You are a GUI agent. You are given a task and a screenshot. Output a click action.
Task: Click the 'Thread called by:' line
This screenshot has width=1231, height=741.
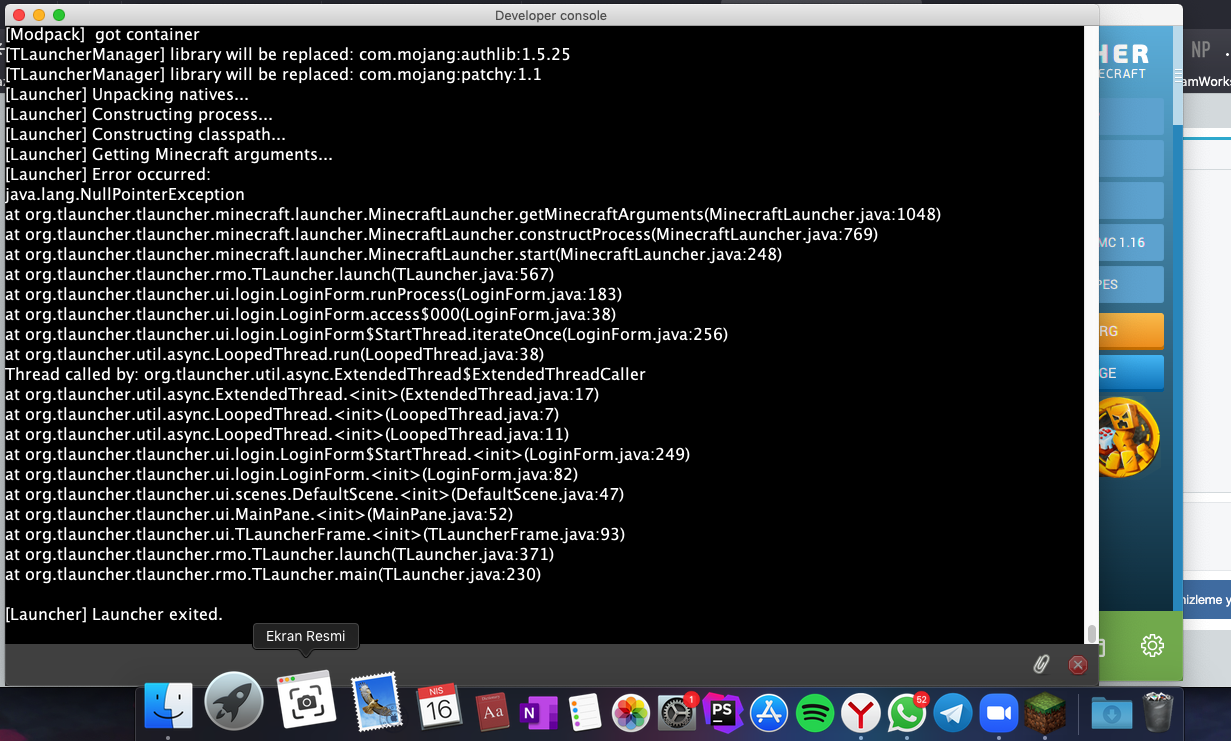(x=325, y=374)
